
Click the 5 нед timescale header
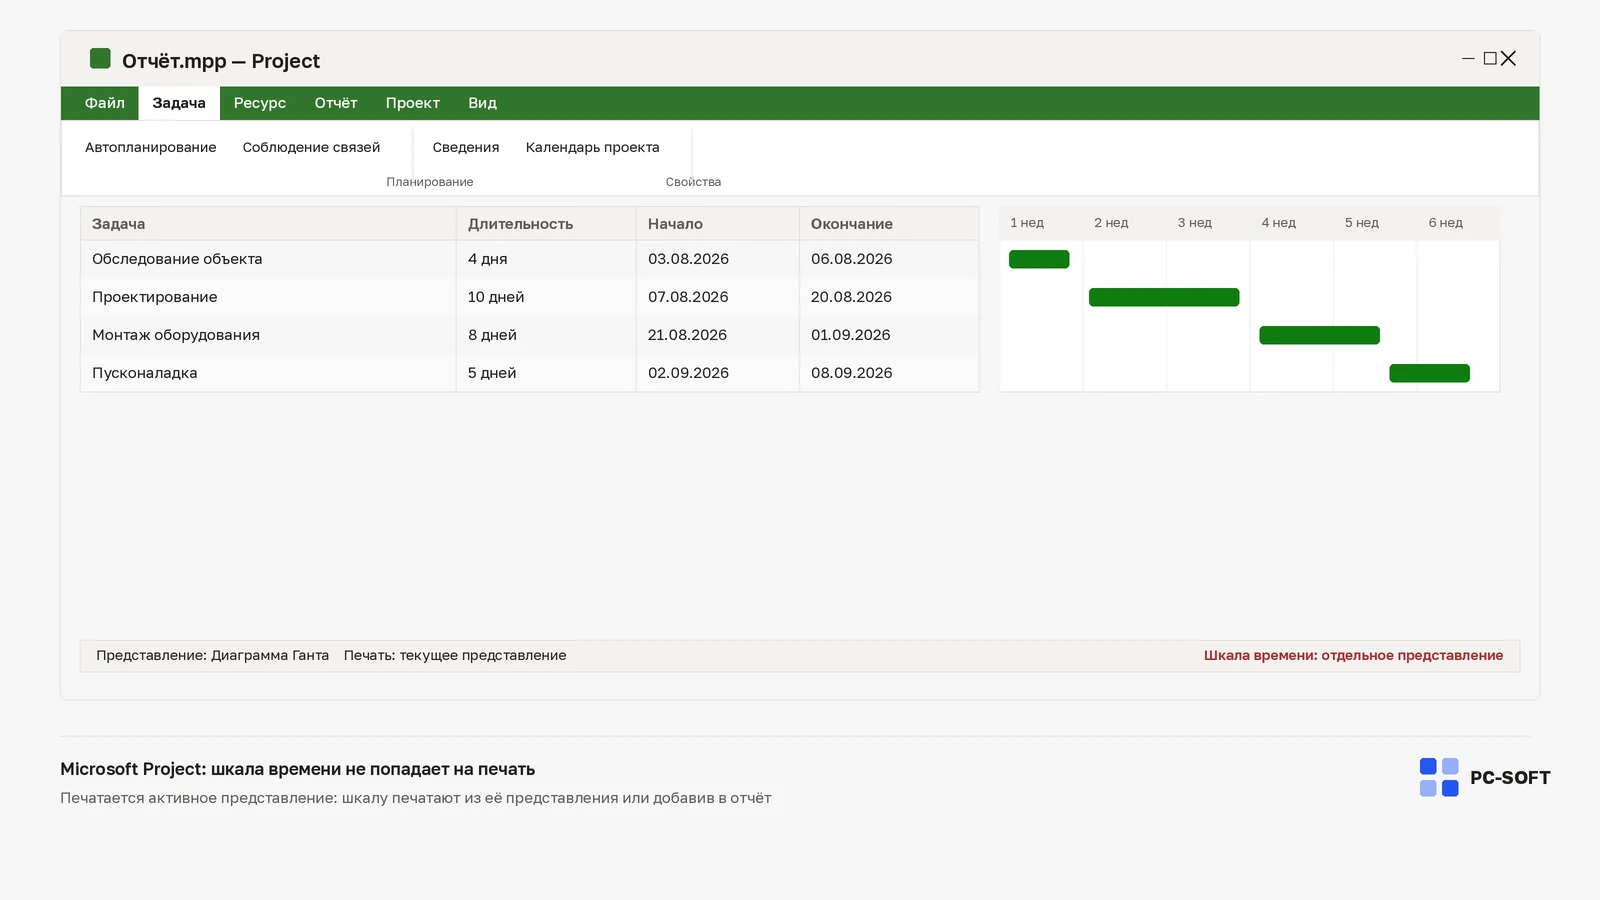tap(1362, 223)
